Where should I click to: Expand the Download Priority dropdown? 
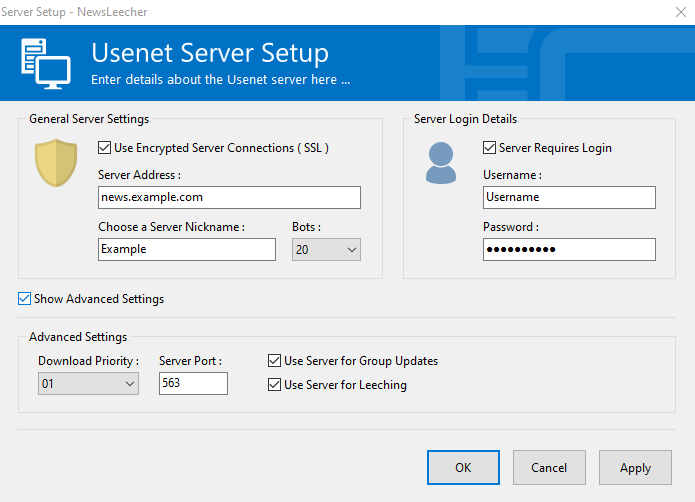[x=88, y=383]
